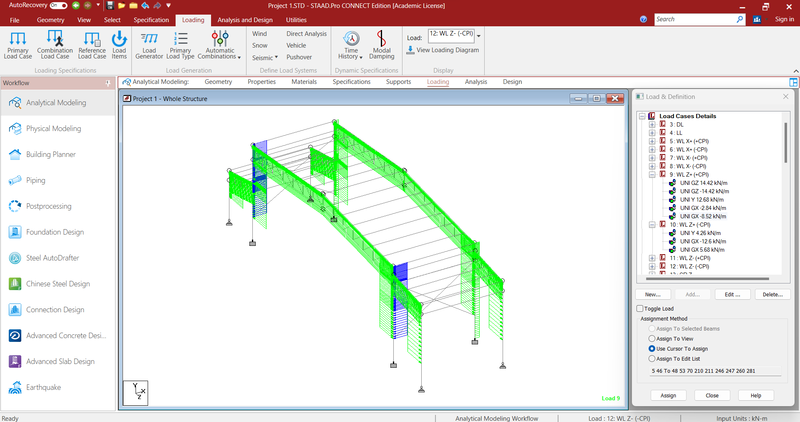Click the load tree horizontal scrollbar
The image size is (800, 422).
(x=707, y=279)
